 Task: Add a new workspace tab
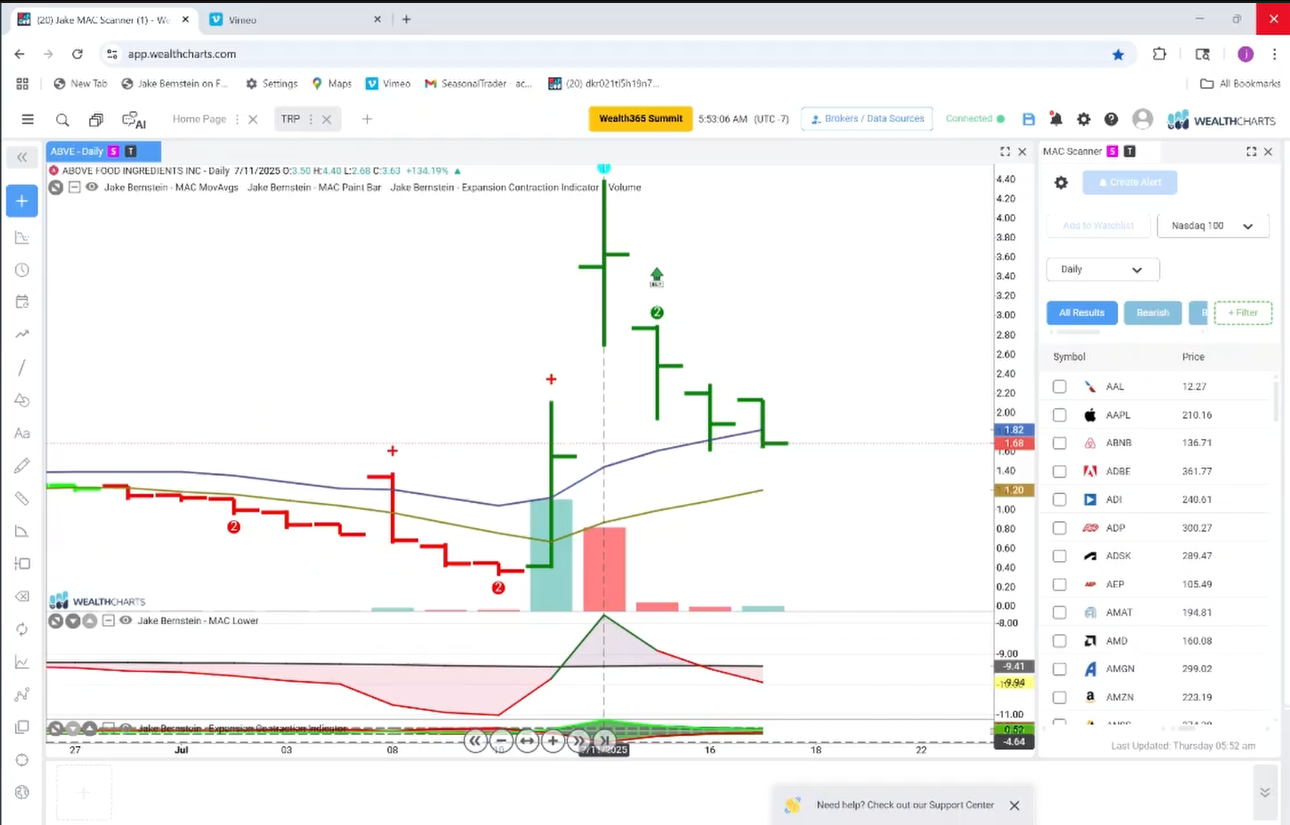click(367, 119)
